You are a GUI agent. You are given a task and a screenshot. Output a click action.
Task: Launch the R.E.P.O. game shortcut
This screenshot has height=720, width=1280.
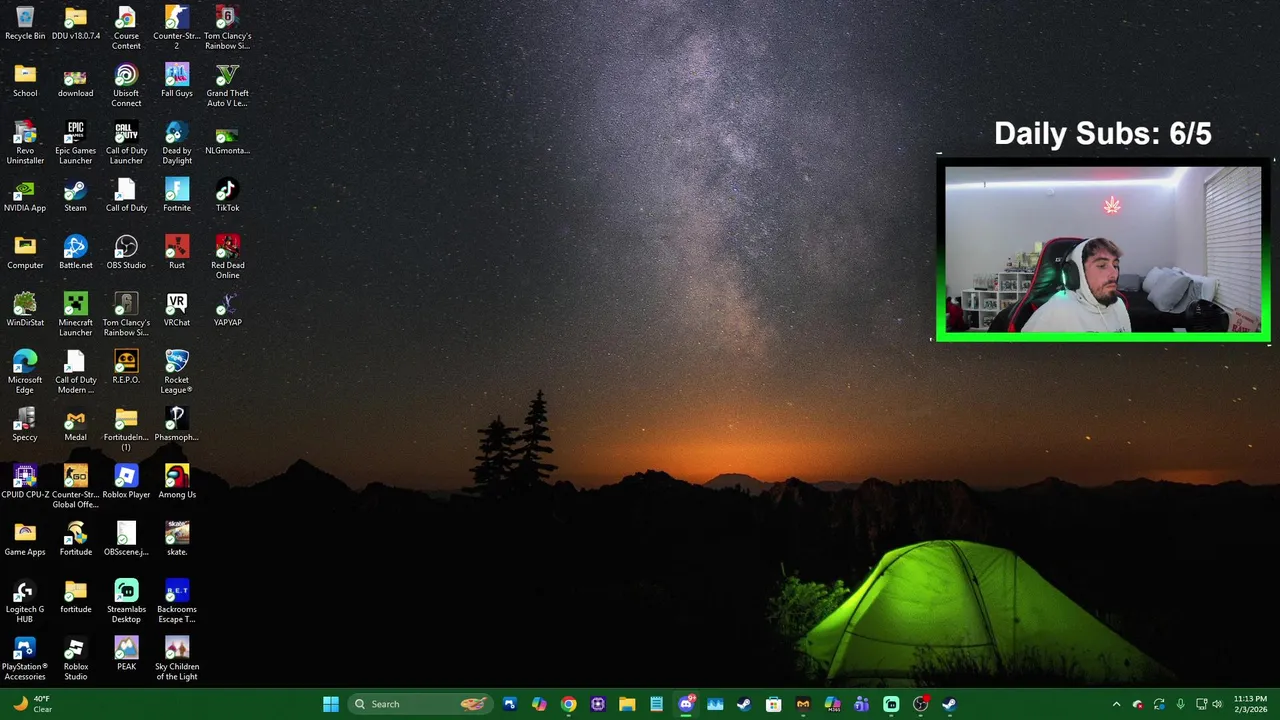126,368
